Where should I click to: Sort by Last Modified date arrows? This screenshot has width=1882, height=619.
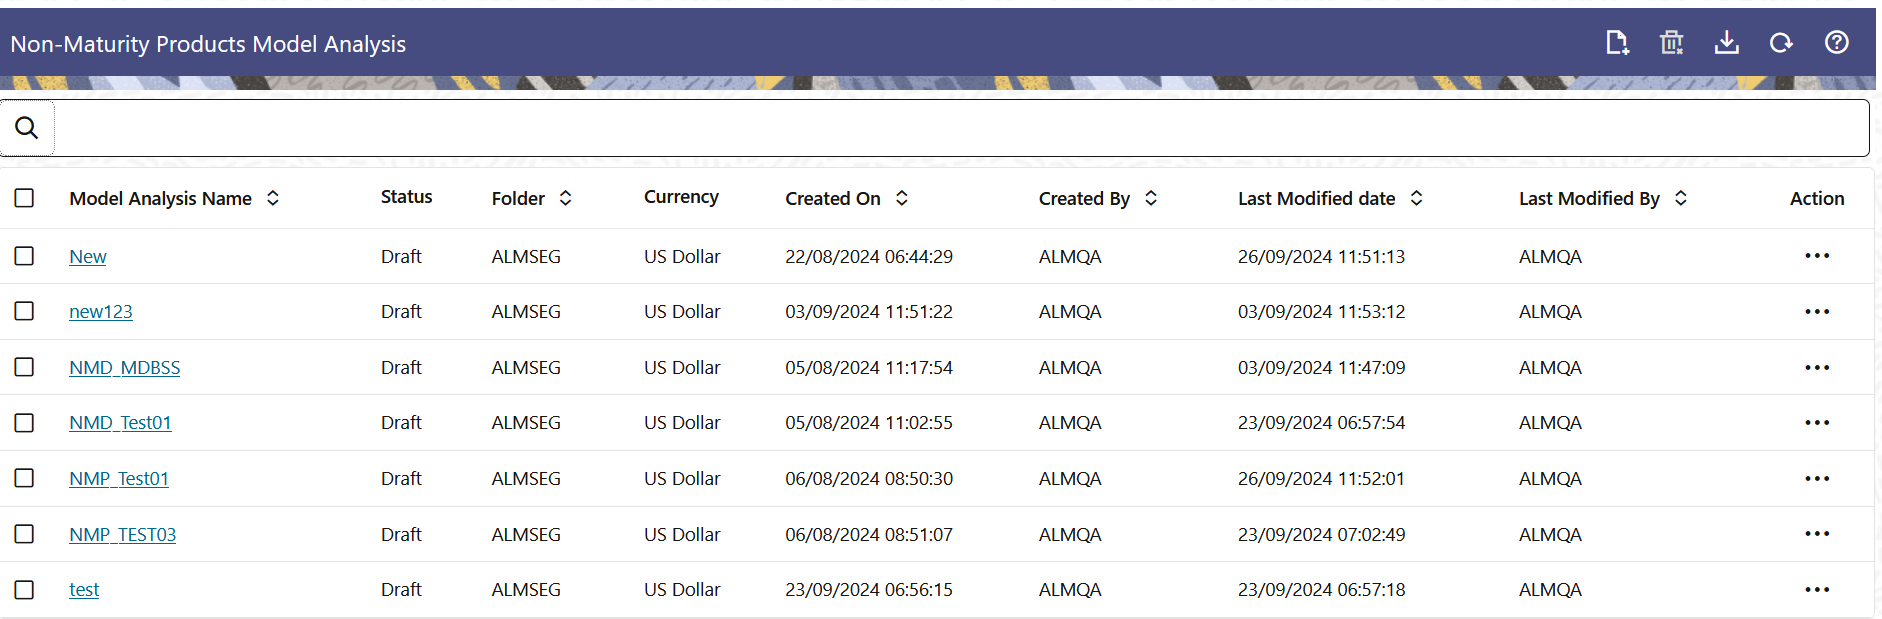pos(1417,198)
